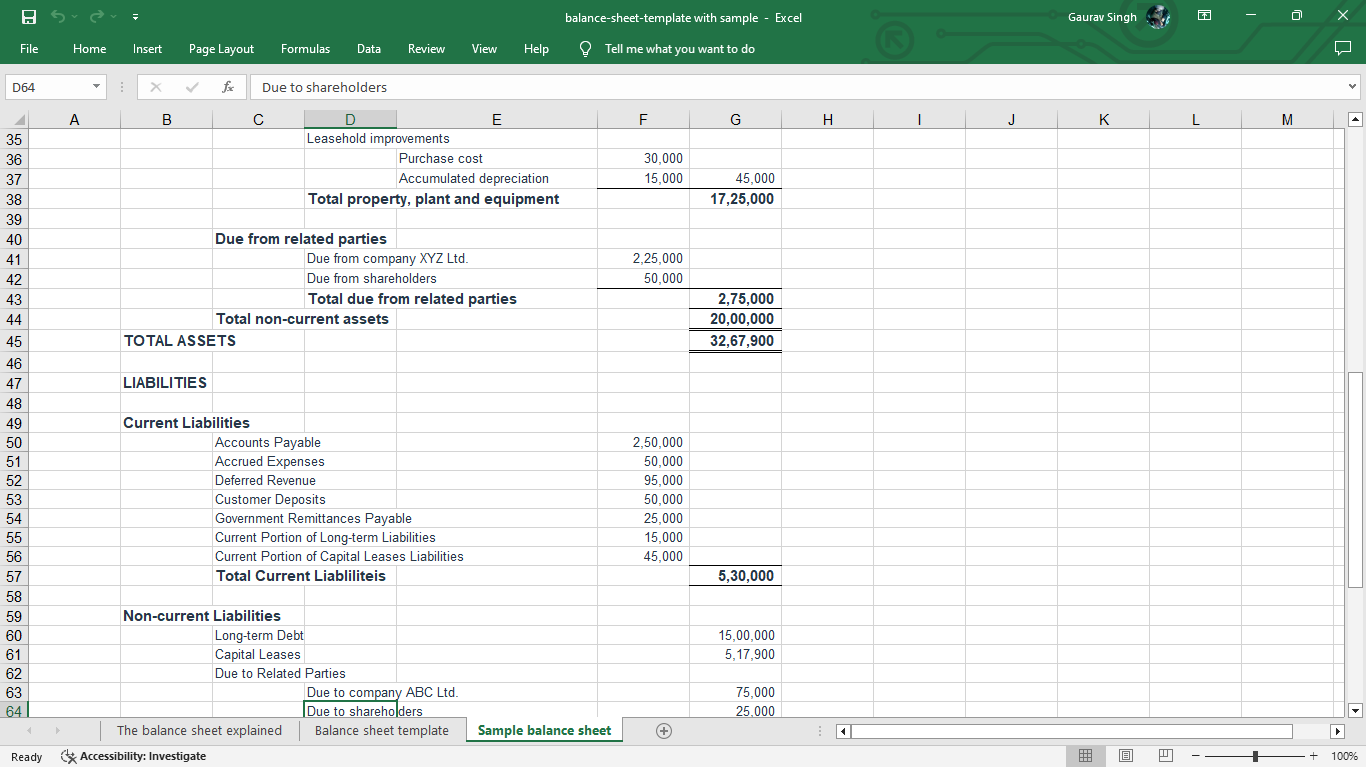Expand the Customize Quick Access Toolbar menu
This screenshot has width=1366, height=768.
[135, 16]
